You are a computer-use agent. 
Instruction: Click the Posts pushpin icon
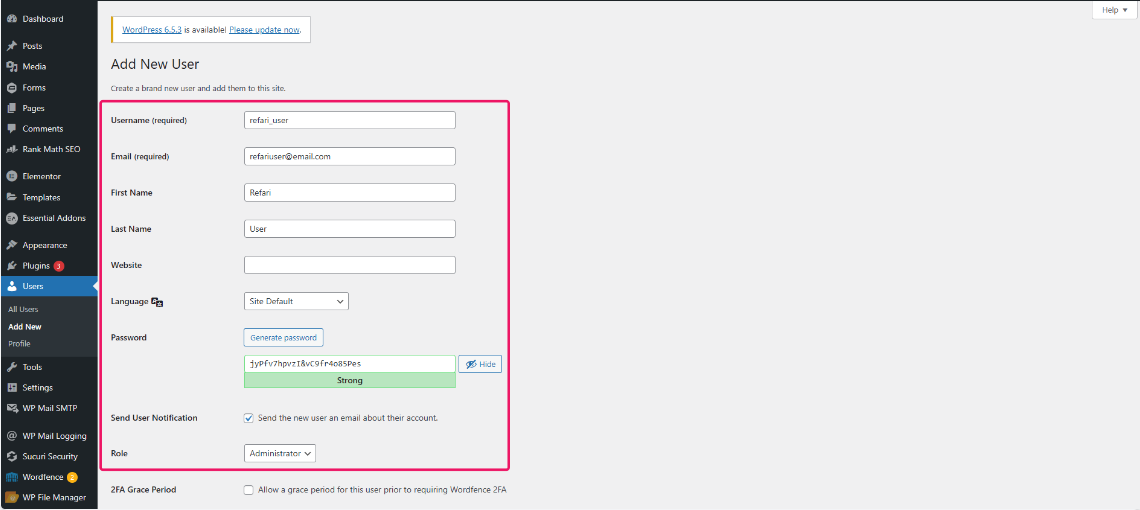coord(12,46)
